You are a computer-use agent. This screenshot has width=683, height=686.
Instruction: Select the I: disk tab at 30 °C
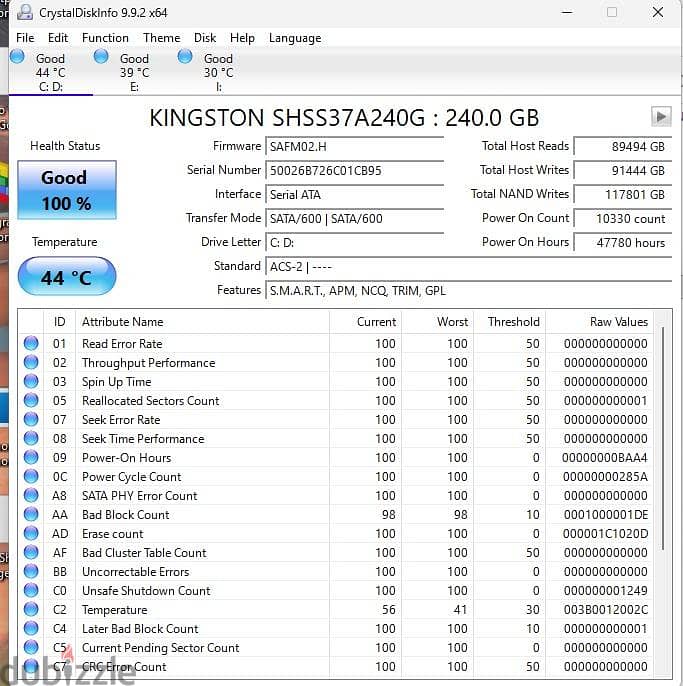(x=218, y=72)
